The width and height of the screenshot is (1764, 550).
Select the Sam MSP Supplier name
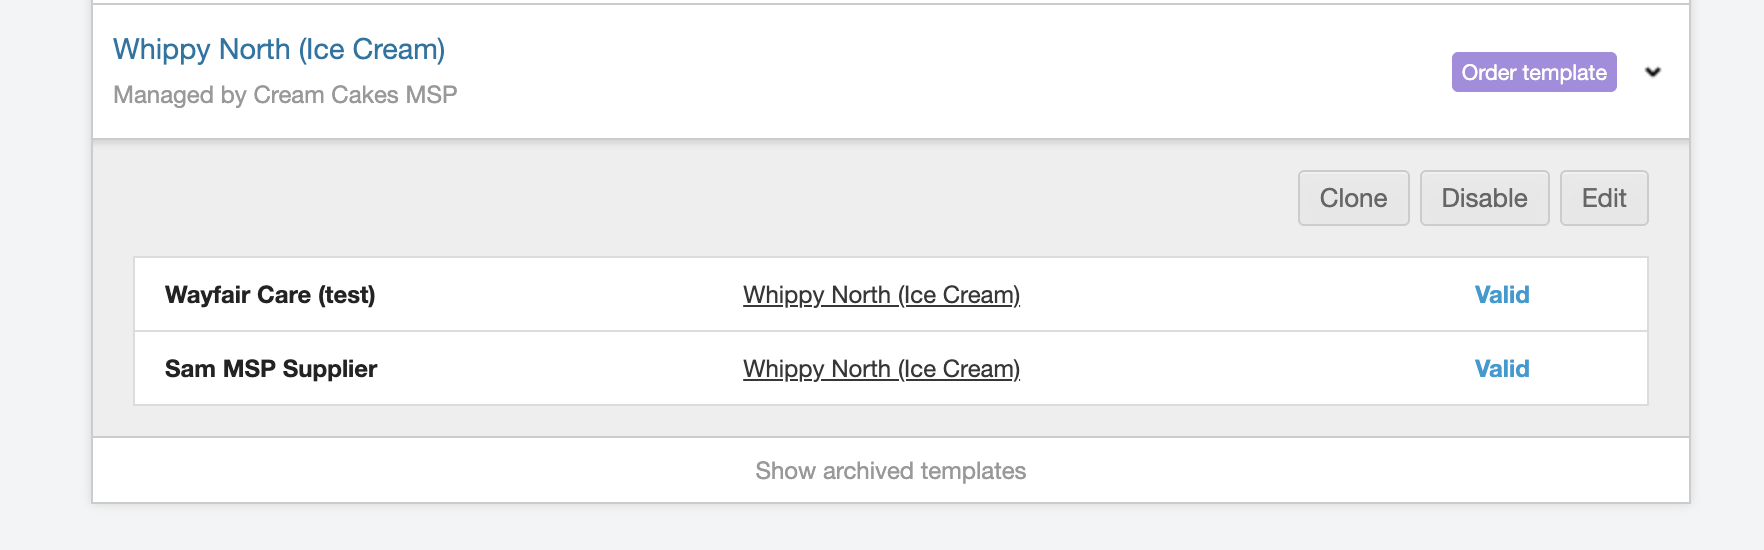[271, 369]
